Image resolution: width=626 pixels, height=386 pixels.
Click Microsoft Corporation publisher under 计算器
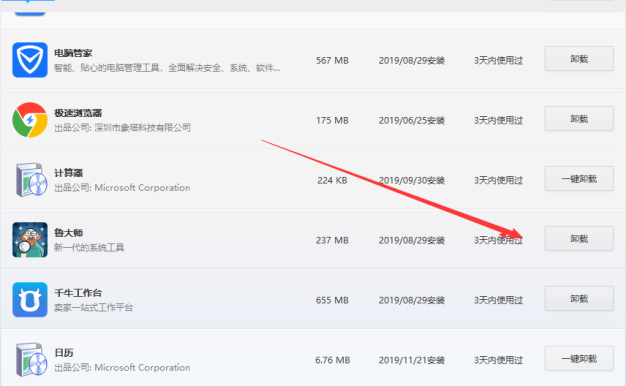[x=122, y=188]
